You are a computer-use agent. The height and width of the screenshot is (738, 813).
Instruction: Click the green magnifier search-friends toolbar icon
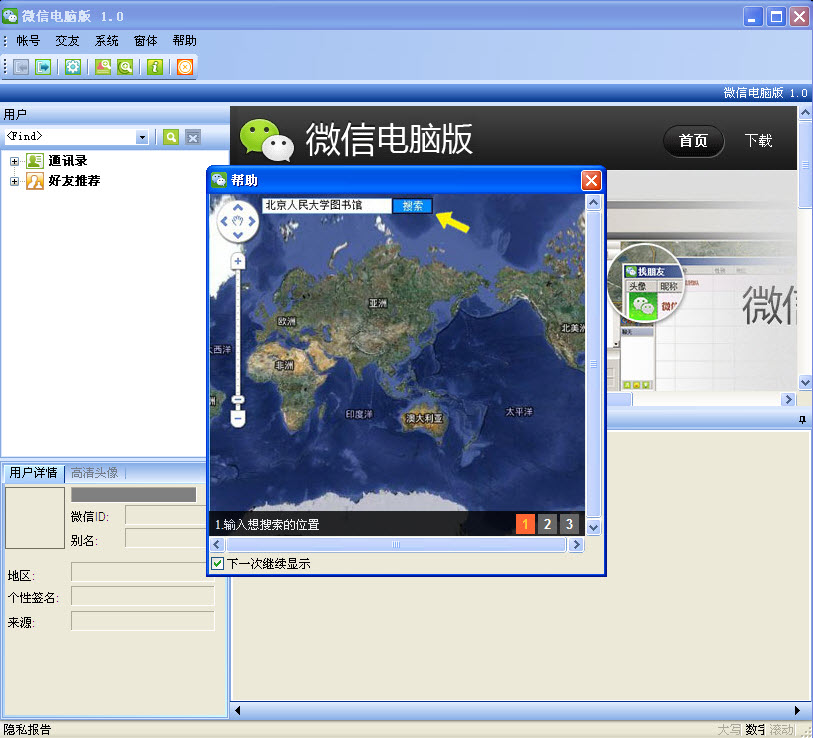(x=125, y=67)
